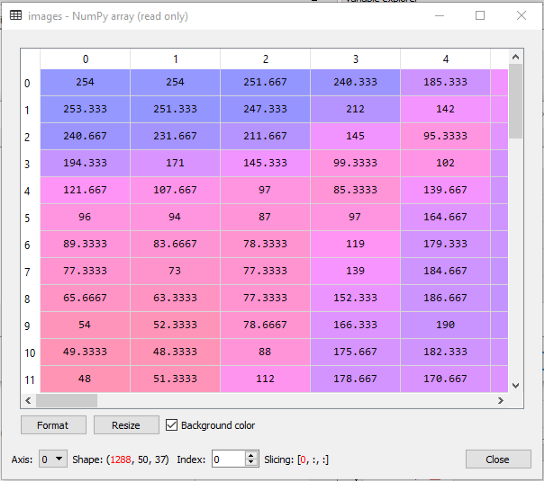The height and width of the screenshot is (481, 544).
Task: Click the scroll up arrow of table
Action: tap(516, 57)
